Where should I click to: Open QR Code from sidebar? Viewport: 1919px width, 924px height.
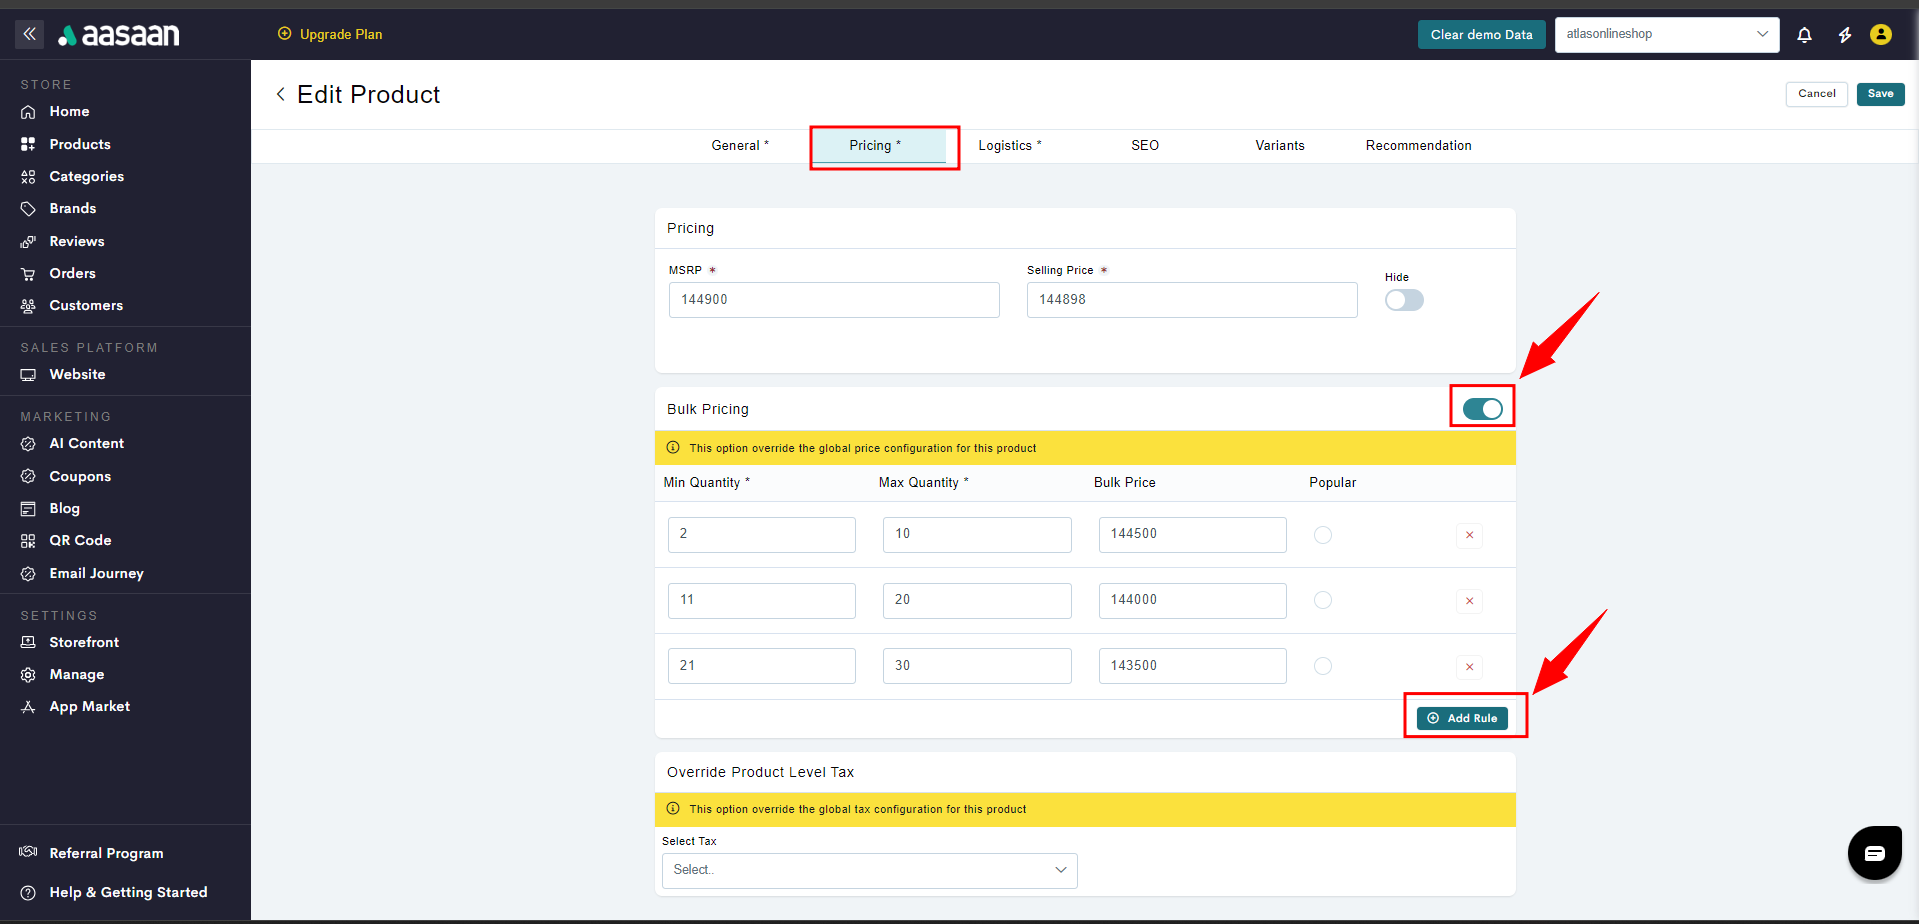(80, 540)
